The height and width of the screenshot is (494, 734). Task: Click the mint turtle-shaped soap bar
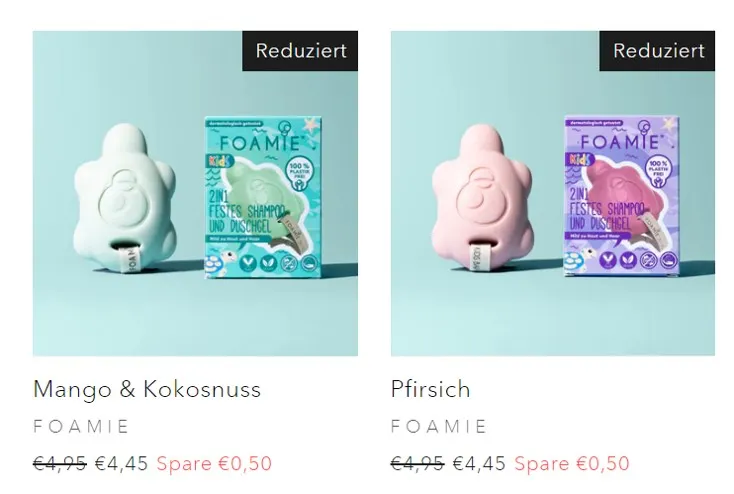[125, 199]
